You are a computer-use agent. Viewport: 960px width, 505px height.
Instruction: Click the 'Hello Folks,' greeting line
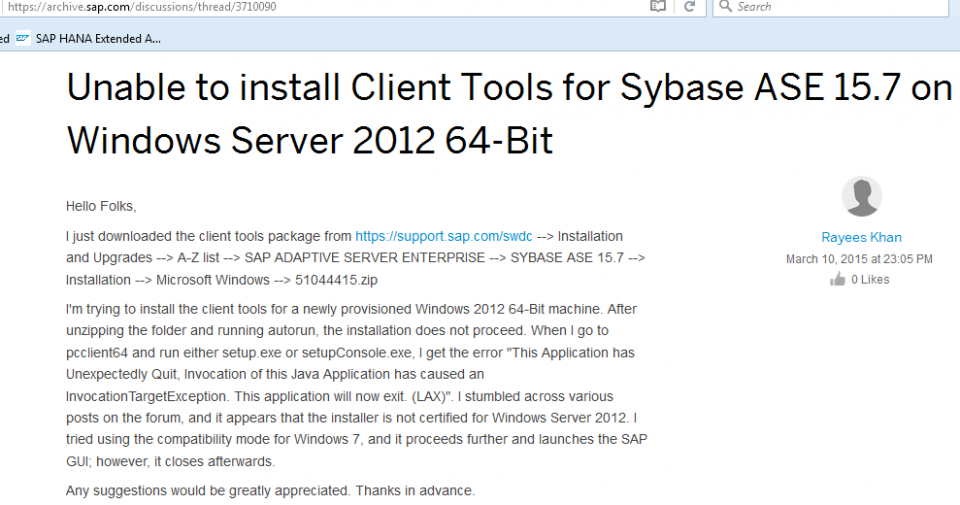pos(100,206)
